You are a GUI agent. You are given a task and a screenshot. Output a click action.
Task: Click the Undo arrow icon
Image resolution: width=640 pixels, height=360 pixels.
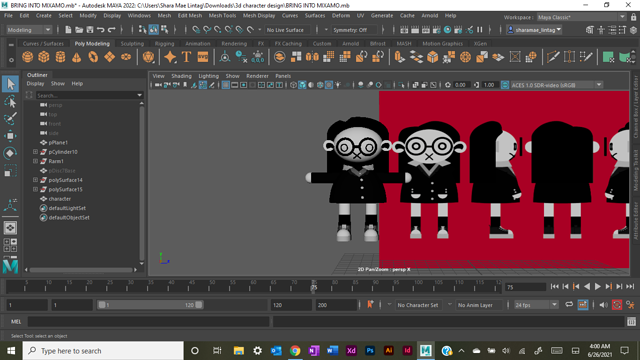click(x=100, y=30)
